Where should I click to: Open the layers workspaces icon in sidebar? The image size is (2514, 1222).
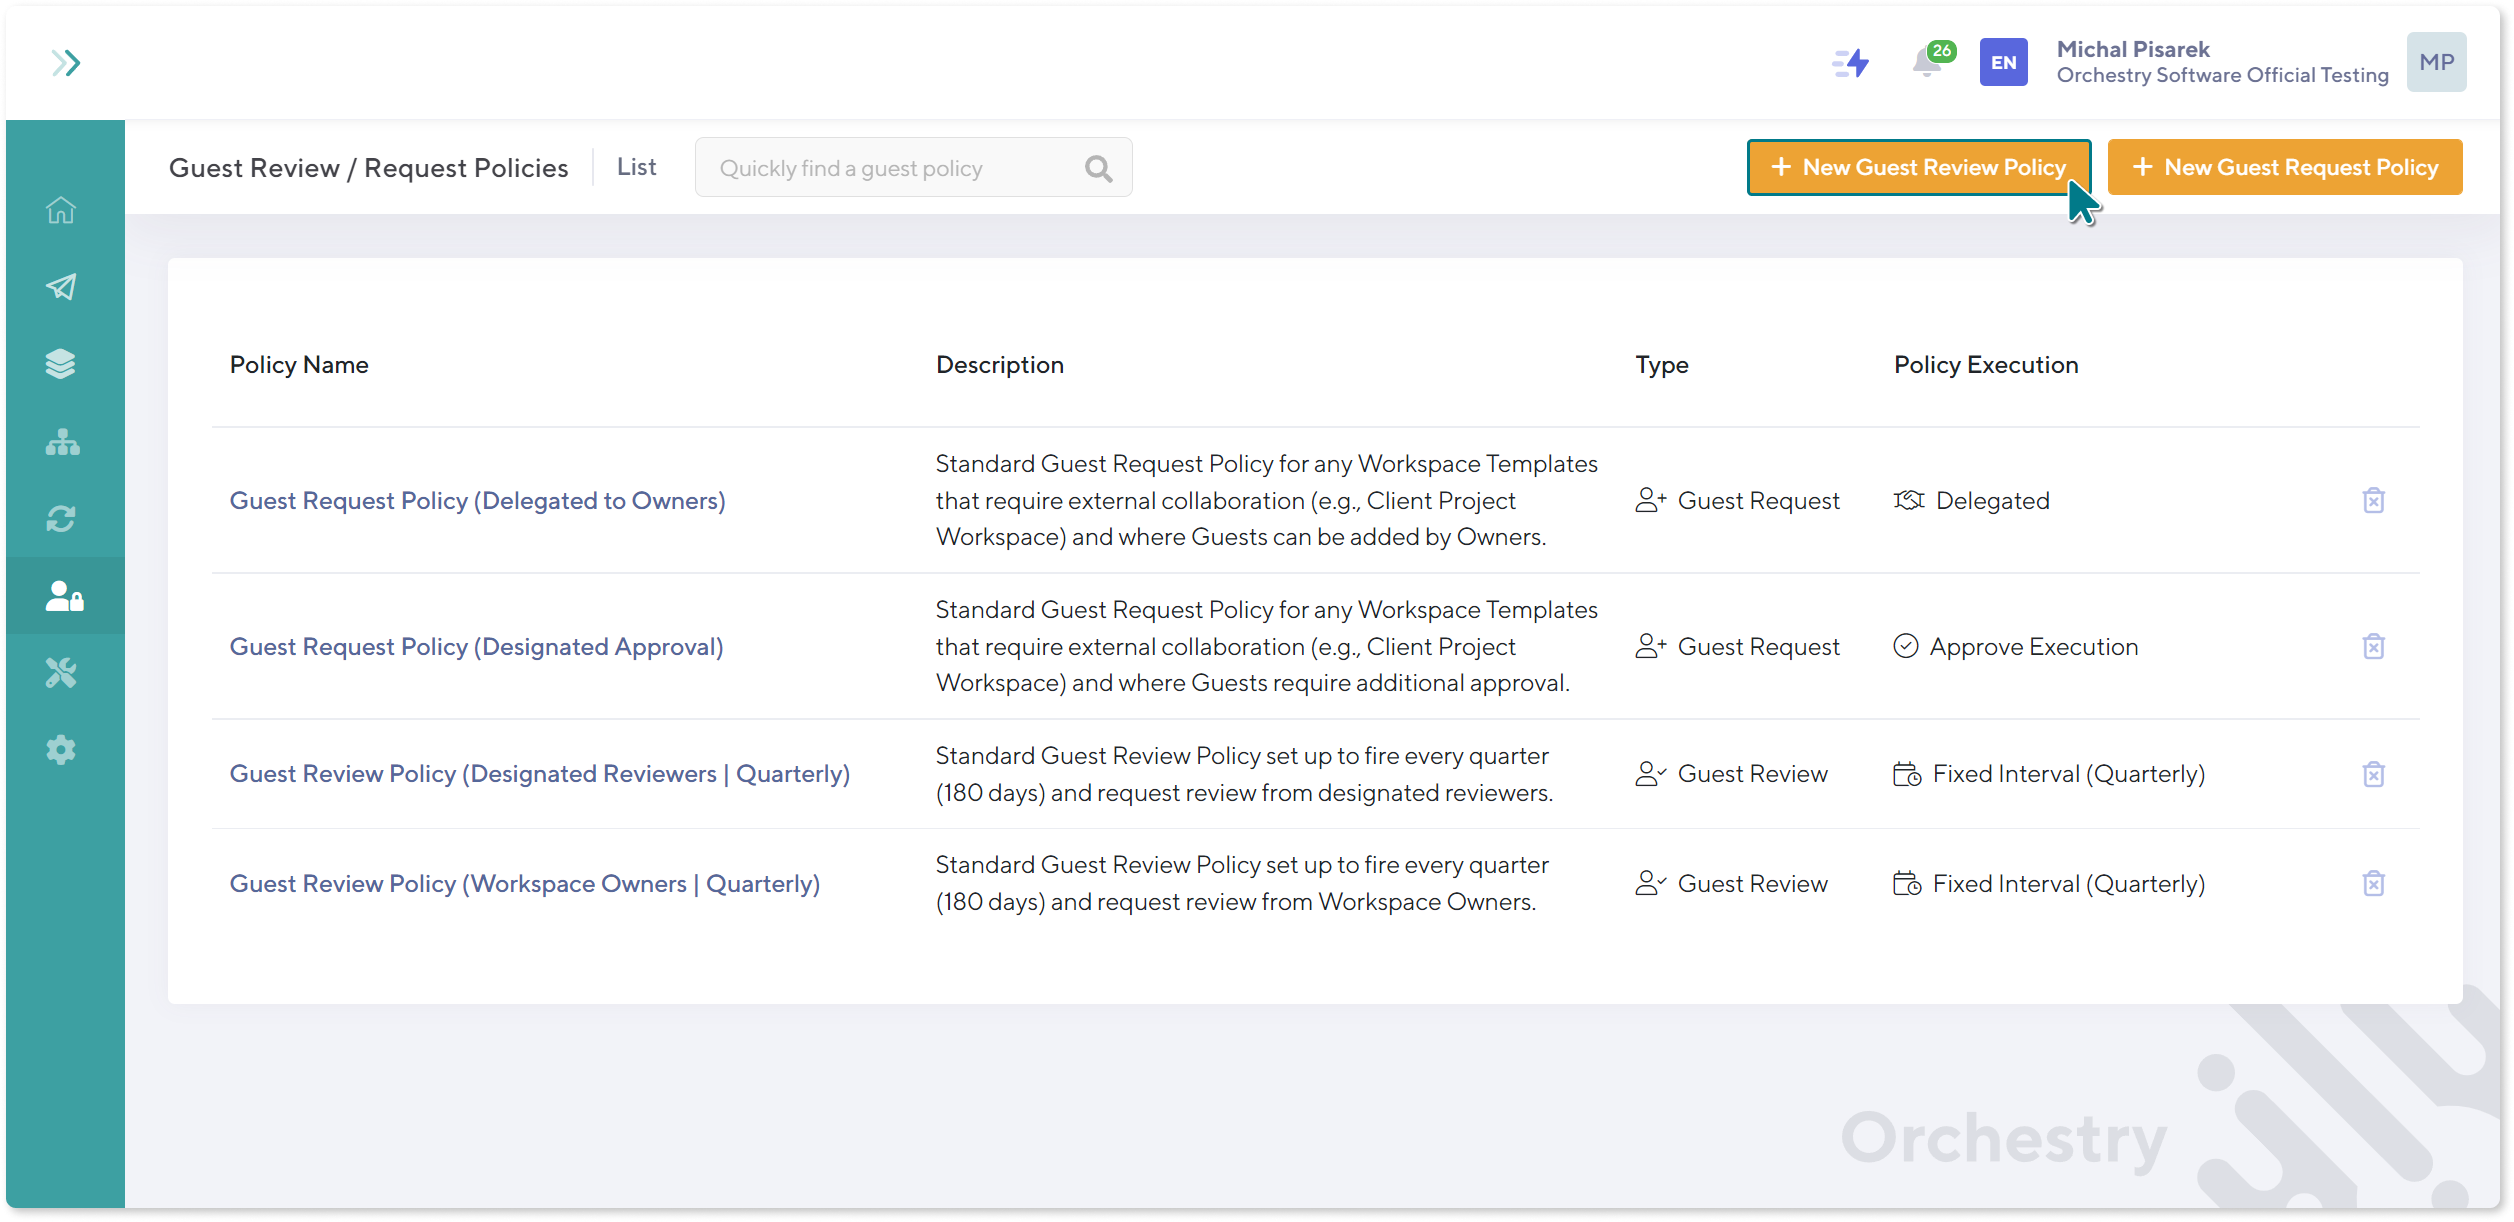(62, 364)
